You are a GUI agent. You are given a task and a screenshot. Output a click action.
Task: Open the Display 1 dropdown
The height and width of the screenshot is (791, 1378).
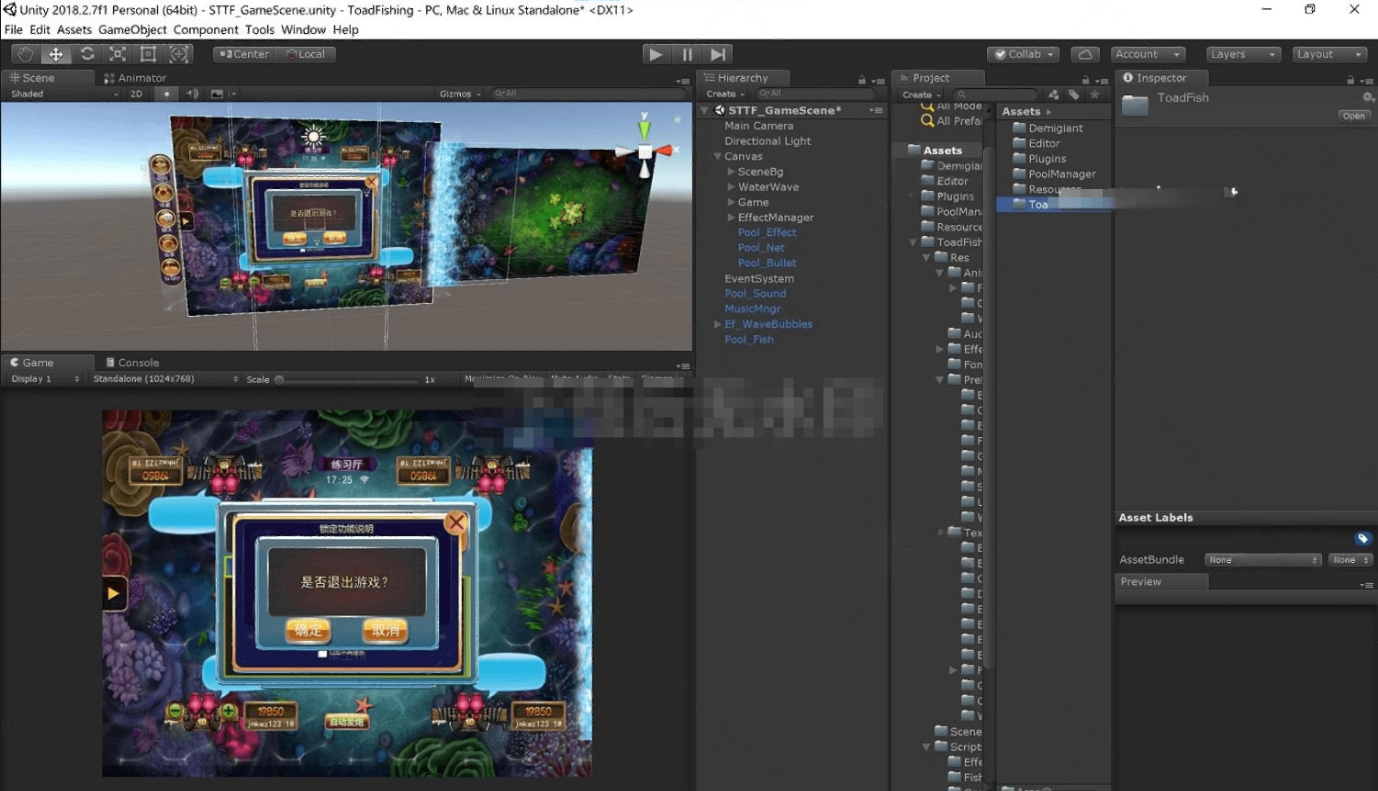coord(44,379)
